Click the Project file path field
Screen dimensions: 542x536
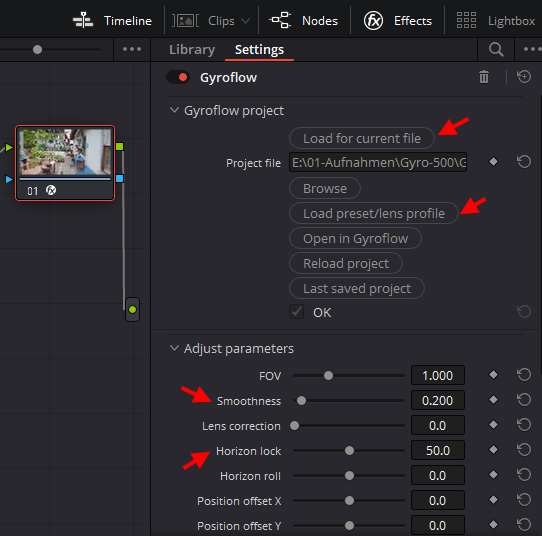click(x=378, y=162)
